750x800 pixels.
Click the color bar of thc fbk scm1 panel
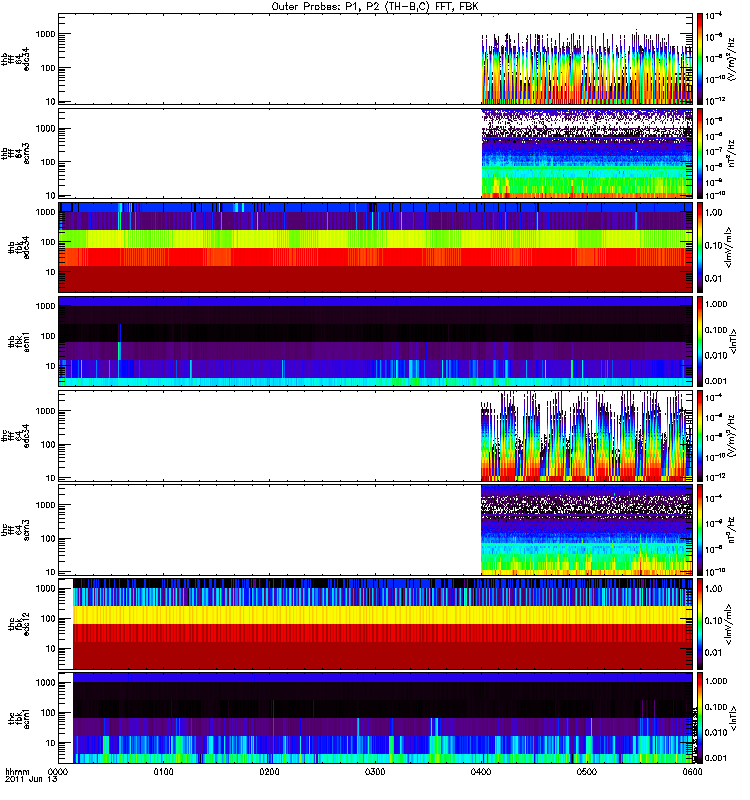click(700, 718)
